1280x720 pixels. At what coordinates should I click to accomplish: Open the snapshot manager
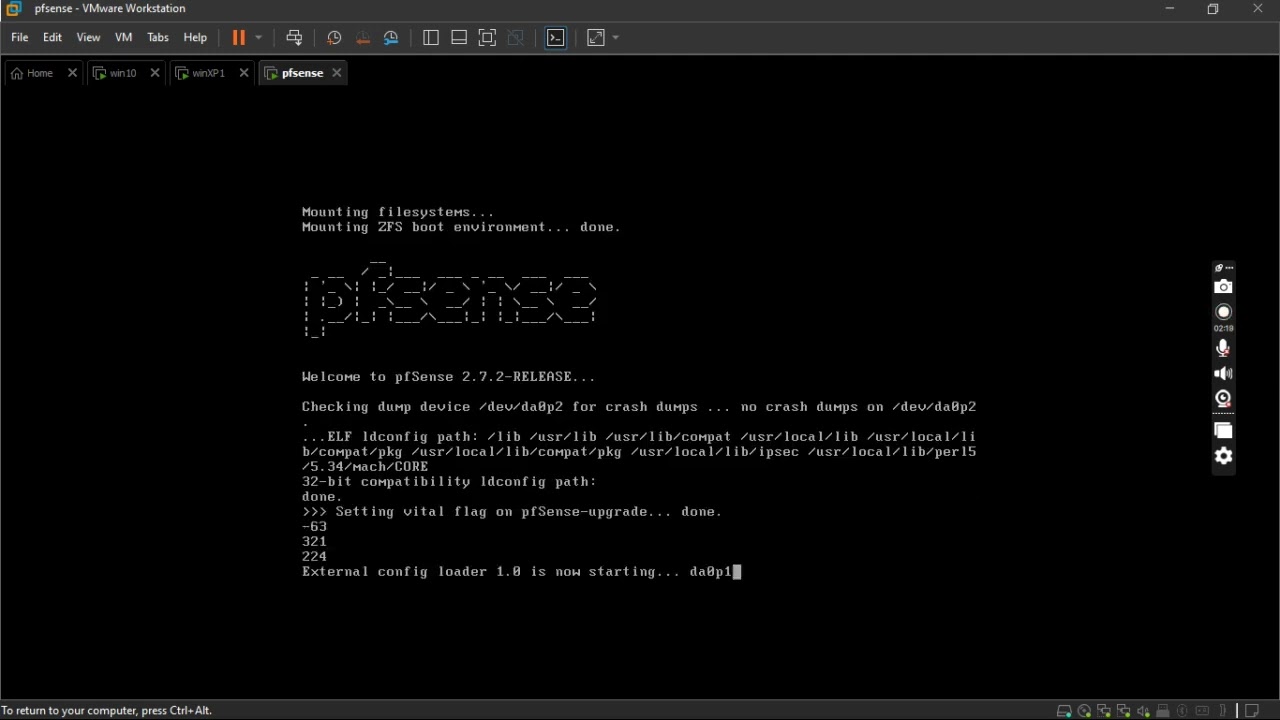tap(392, 38)
